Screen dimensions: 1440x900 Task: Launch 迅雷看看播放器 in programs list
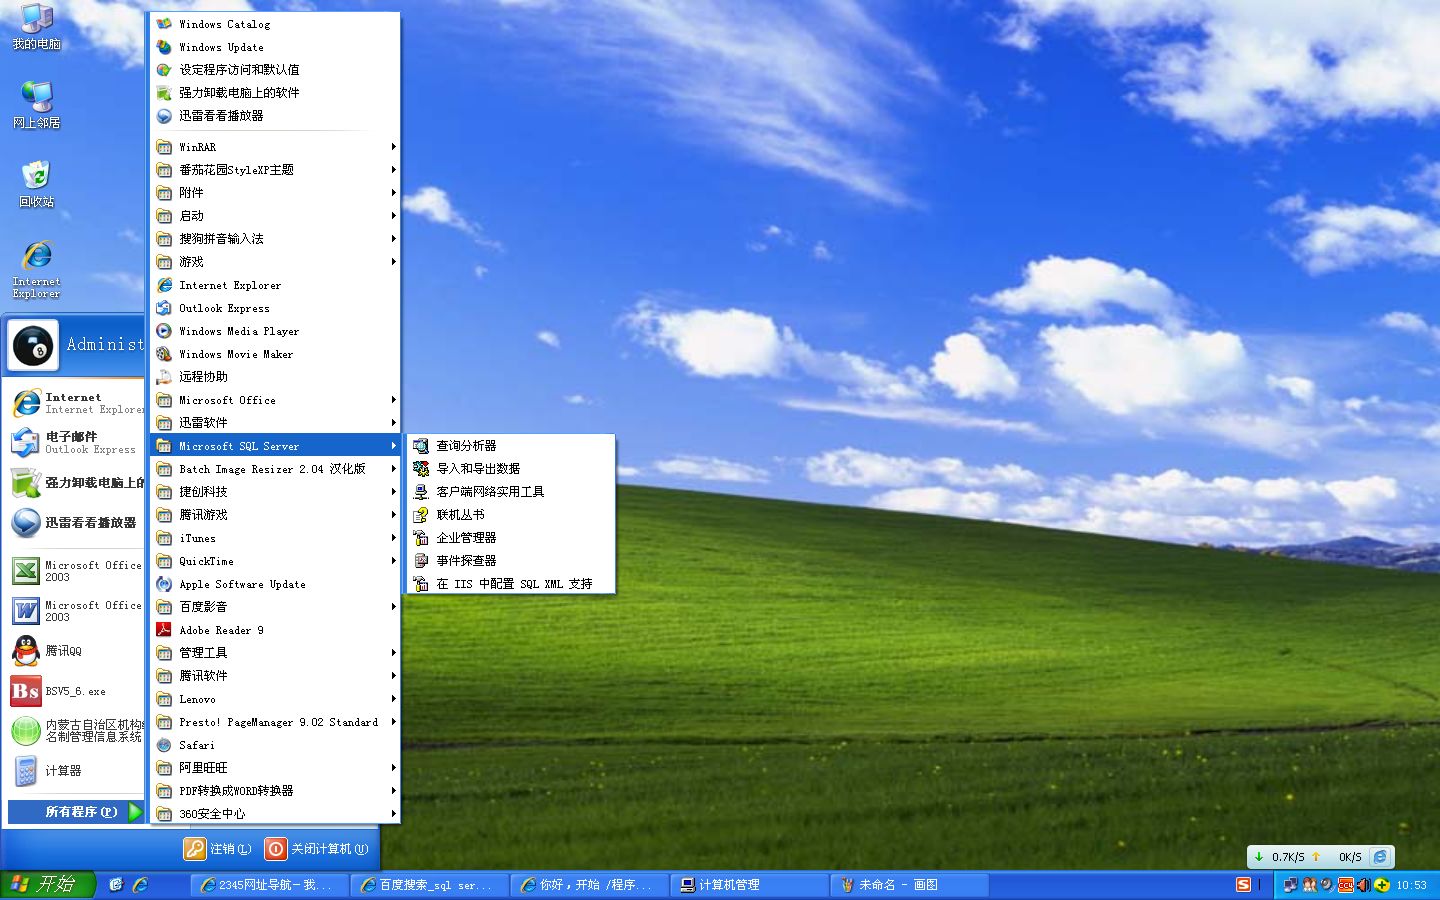click(275, 116)
